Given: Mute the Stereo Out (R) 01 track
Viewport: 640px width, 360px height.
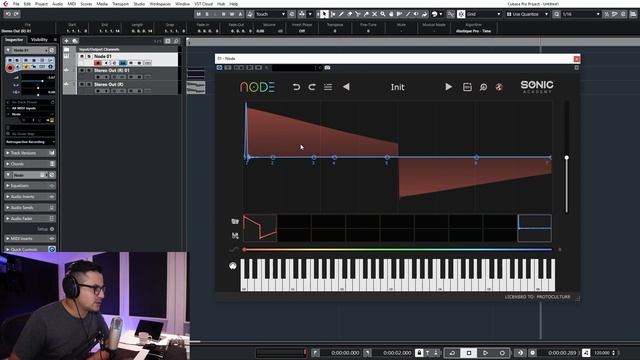Looking at the screenshot, I should click(x=82, y=70).
